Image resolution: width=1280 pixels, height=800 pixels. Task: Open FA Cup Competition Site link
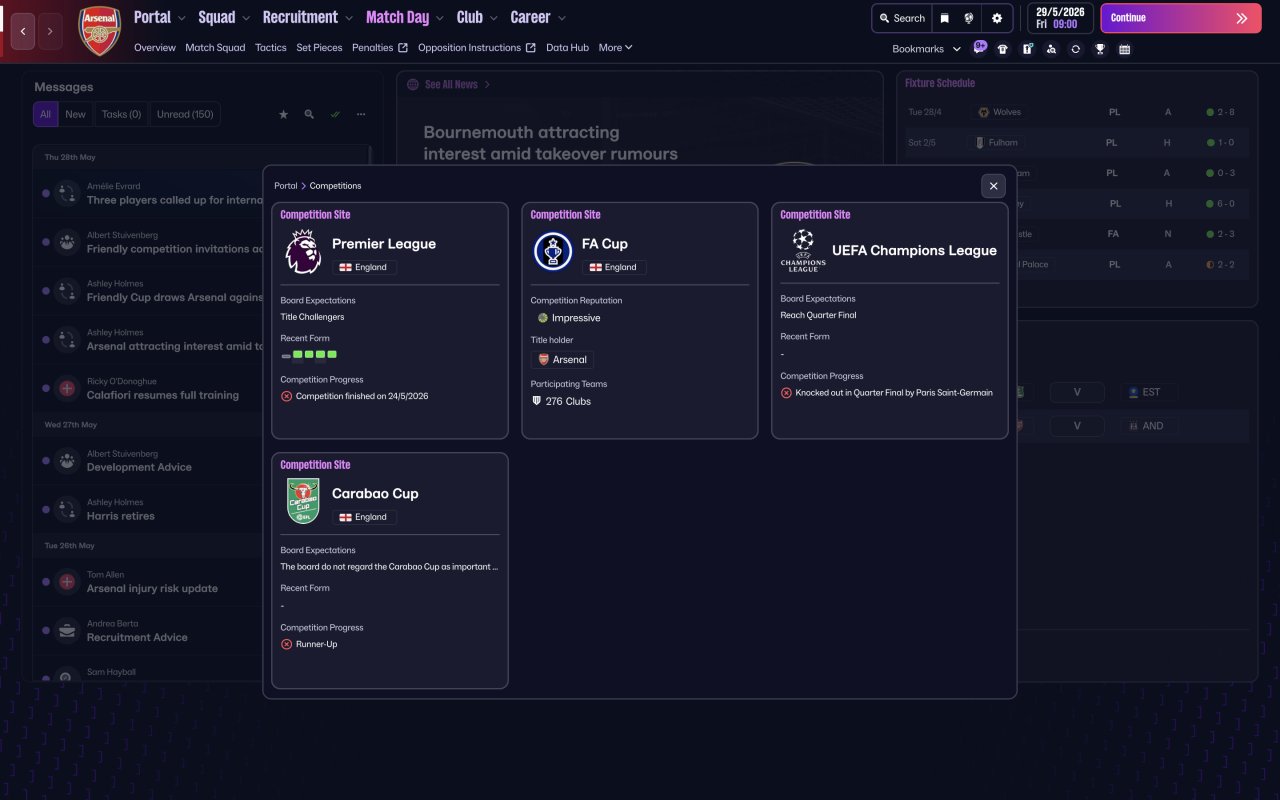click(x=565, y=215)
